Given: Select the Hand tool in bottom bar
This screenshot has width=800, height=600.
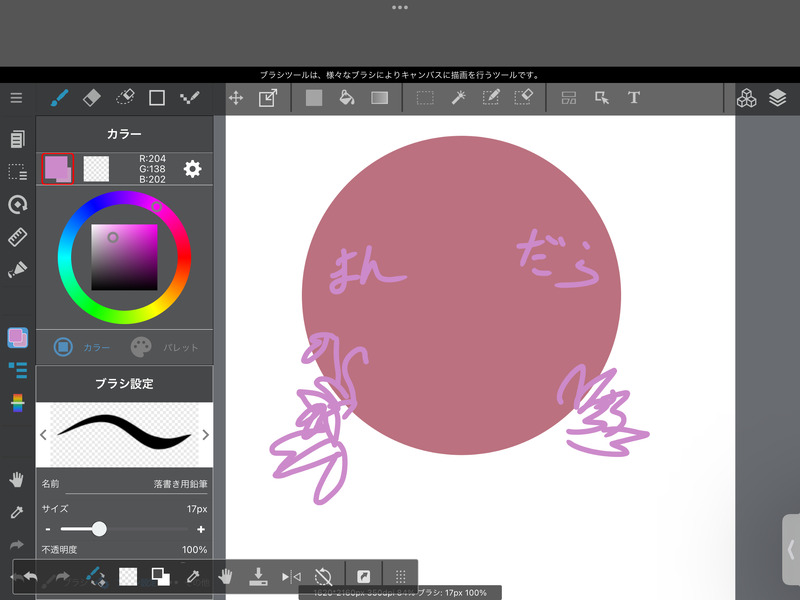Looking at the screenshot, I should coord(226,577).
